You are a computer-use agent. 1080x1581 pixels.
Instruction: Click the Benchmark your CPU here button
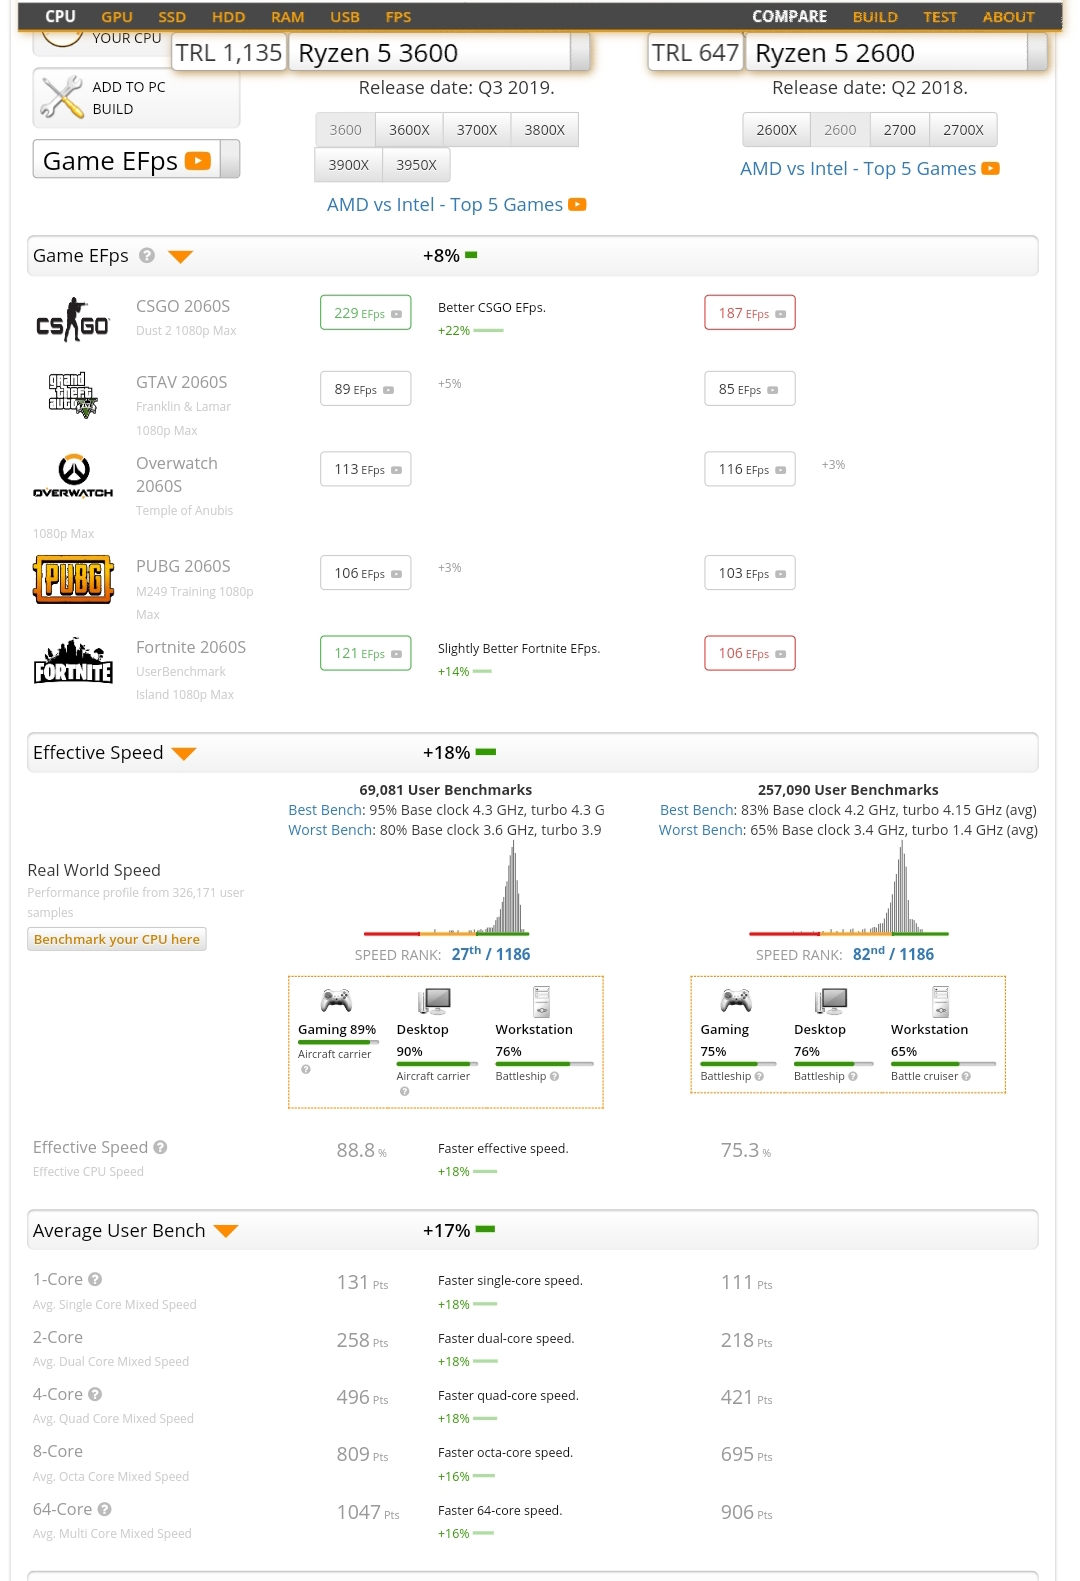coord(117,939)
